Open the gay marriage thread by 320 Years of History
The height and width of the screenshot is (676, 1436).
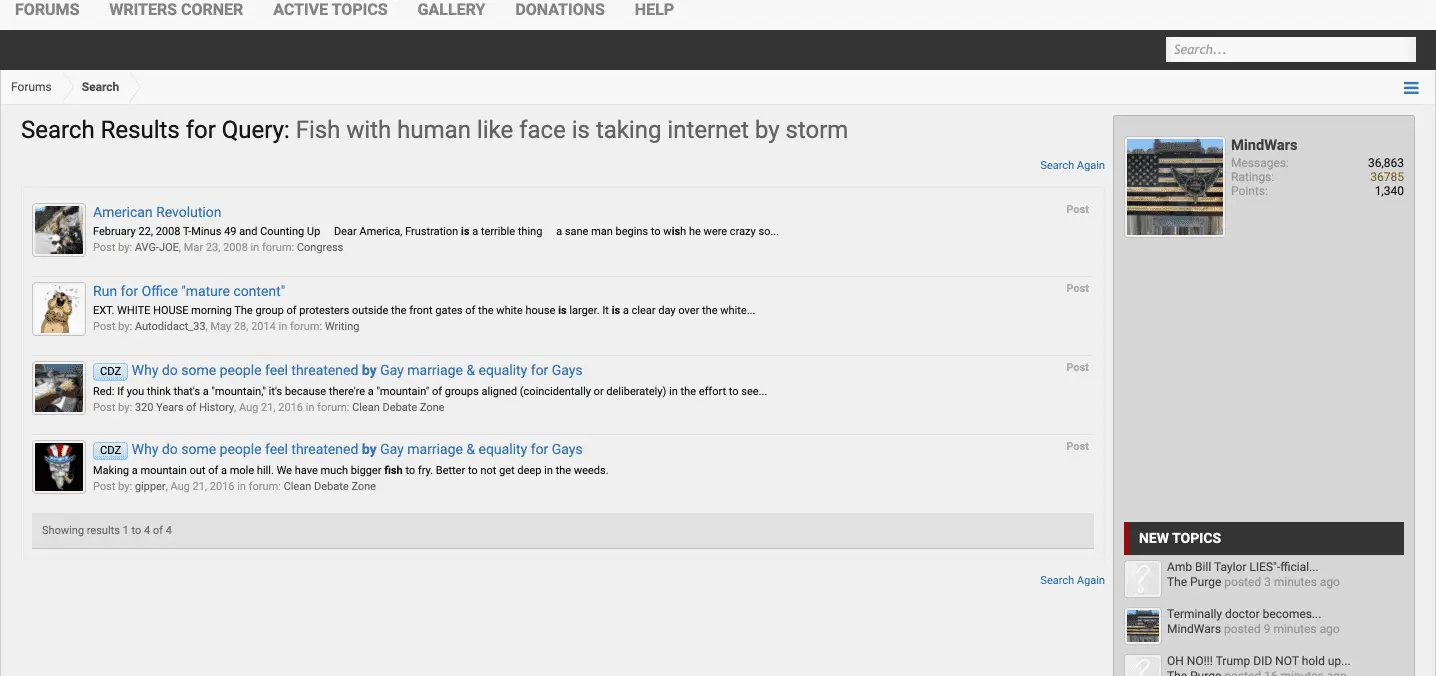(357, 370)
